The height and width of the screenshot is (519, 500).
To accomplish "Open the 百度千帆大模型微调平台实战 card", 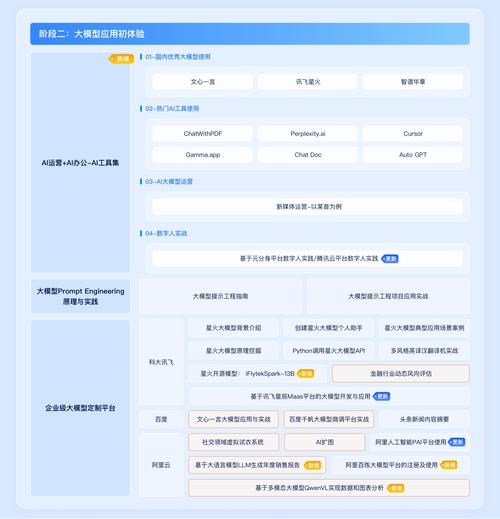I will tap(329, 419).
